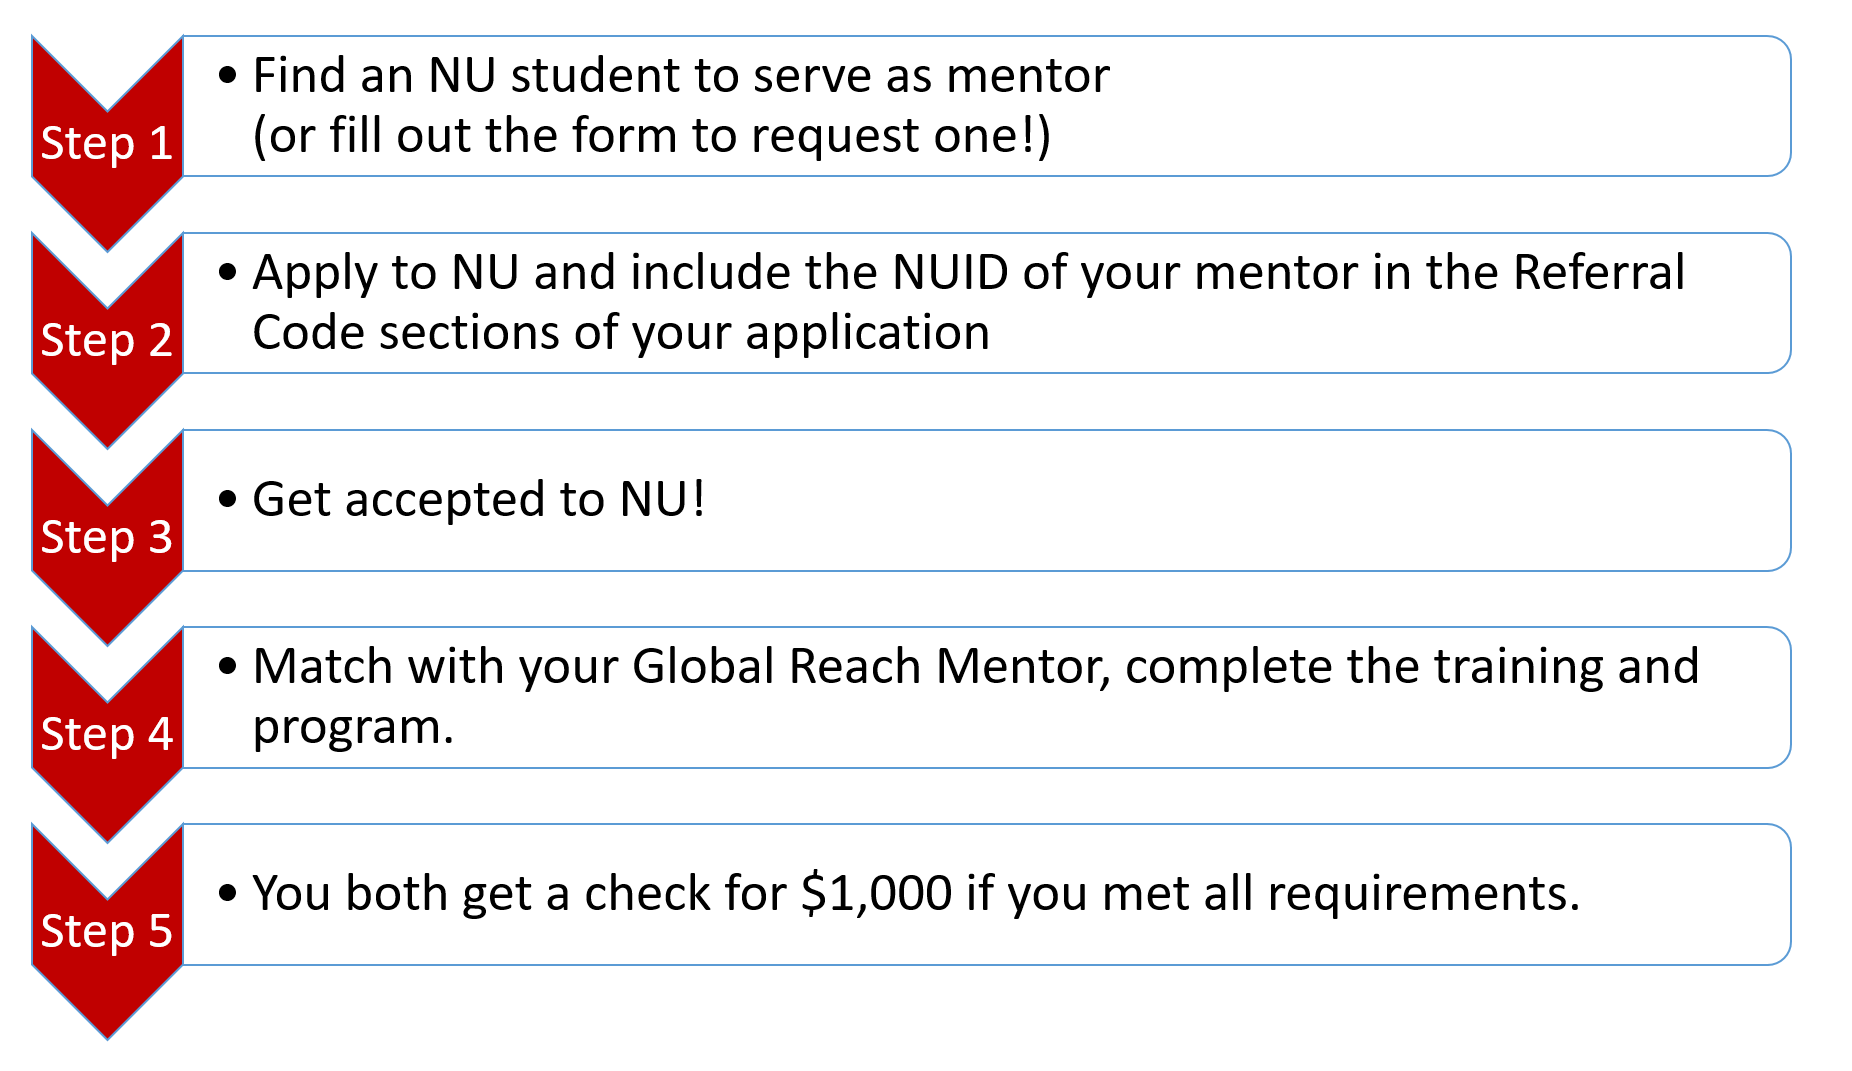Screen dimensions: 1852x1071
Task: Click the word 'NUID' in Step 2
Action: pos(949,273)
